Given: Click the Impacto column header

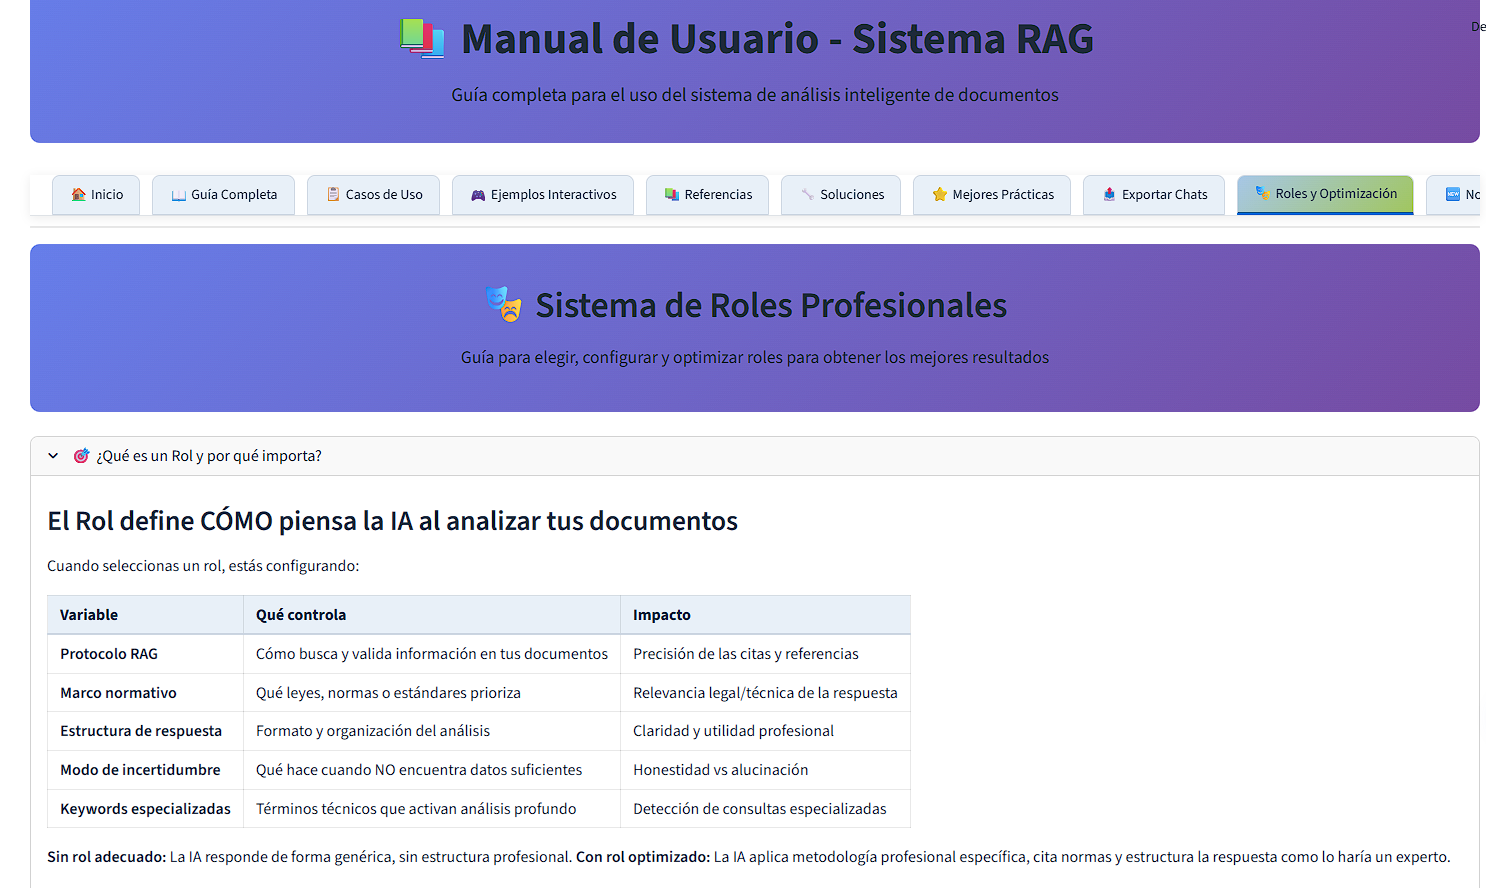Looking at the screenshot, I should click(x=662, y=615).
